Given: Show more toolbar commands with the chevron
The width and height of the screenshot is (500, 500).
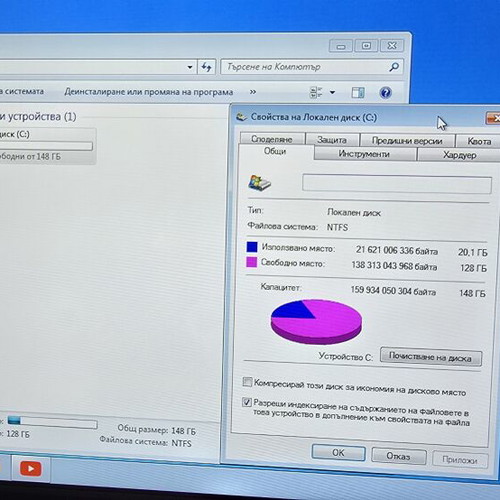Looking at the screenshot, I should click(253, 92).
